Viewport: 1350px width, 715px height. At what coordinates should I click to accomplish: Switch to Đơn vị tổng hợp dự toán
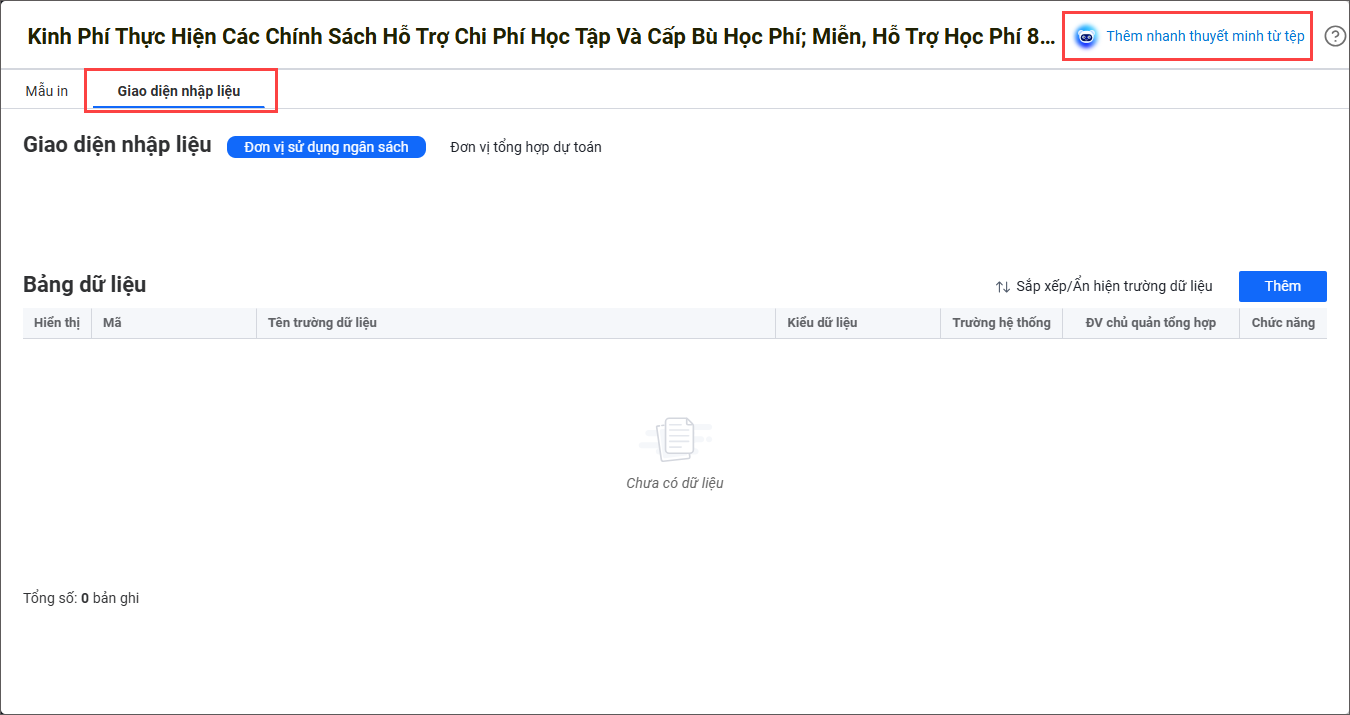(x=526, y=147)
